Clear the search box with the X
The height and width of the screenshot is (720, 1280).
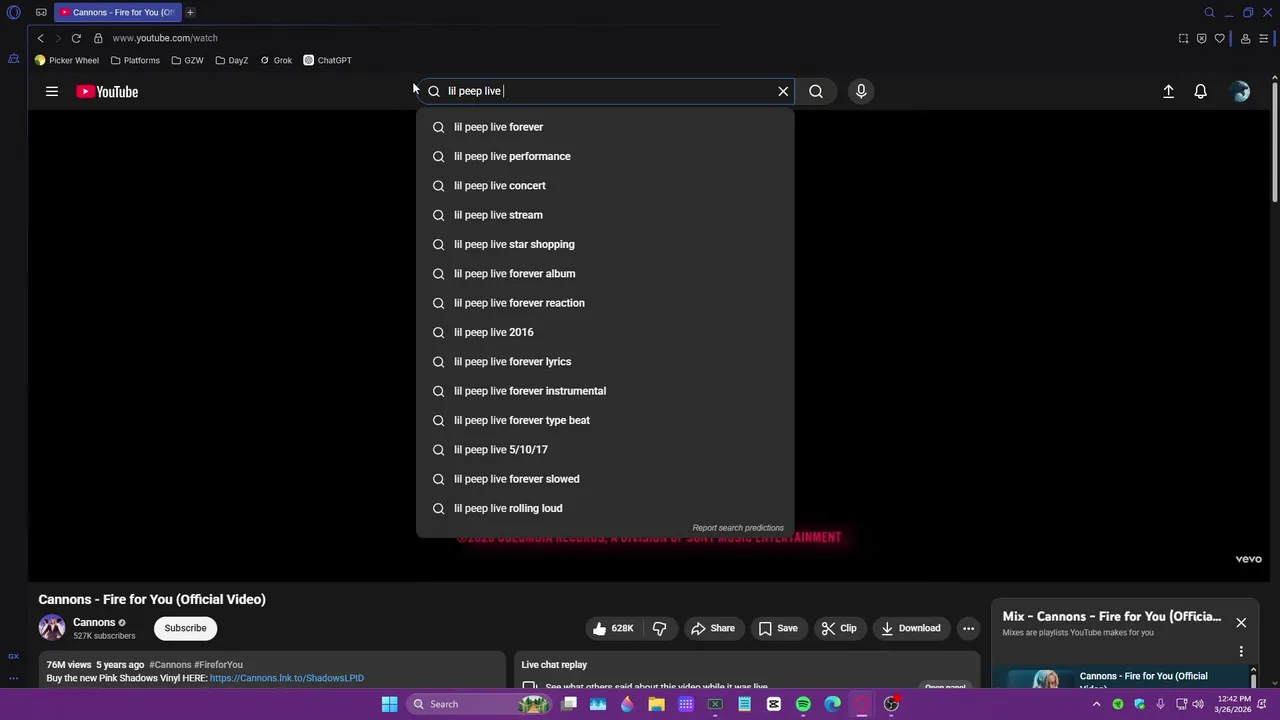(x=783, y=91)
